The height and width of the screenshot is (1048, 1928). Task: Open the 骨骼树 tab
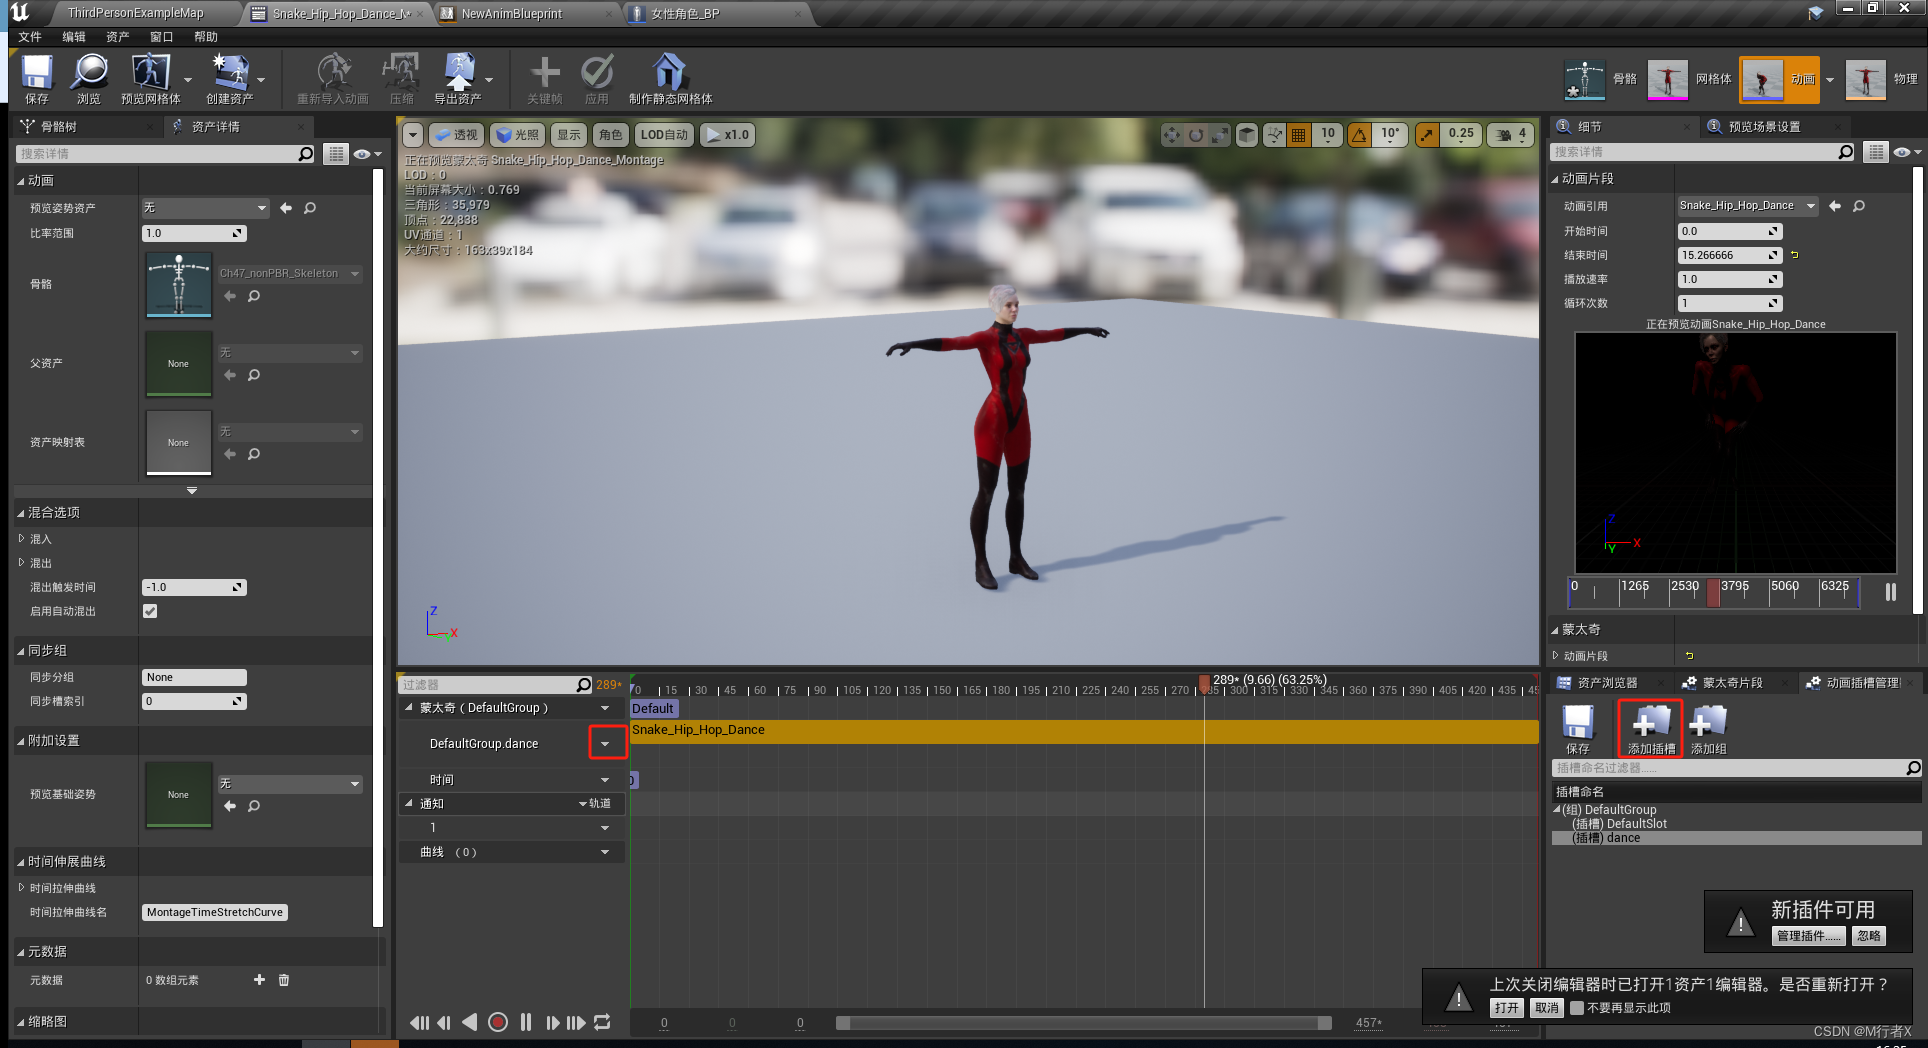coord(58,127)
